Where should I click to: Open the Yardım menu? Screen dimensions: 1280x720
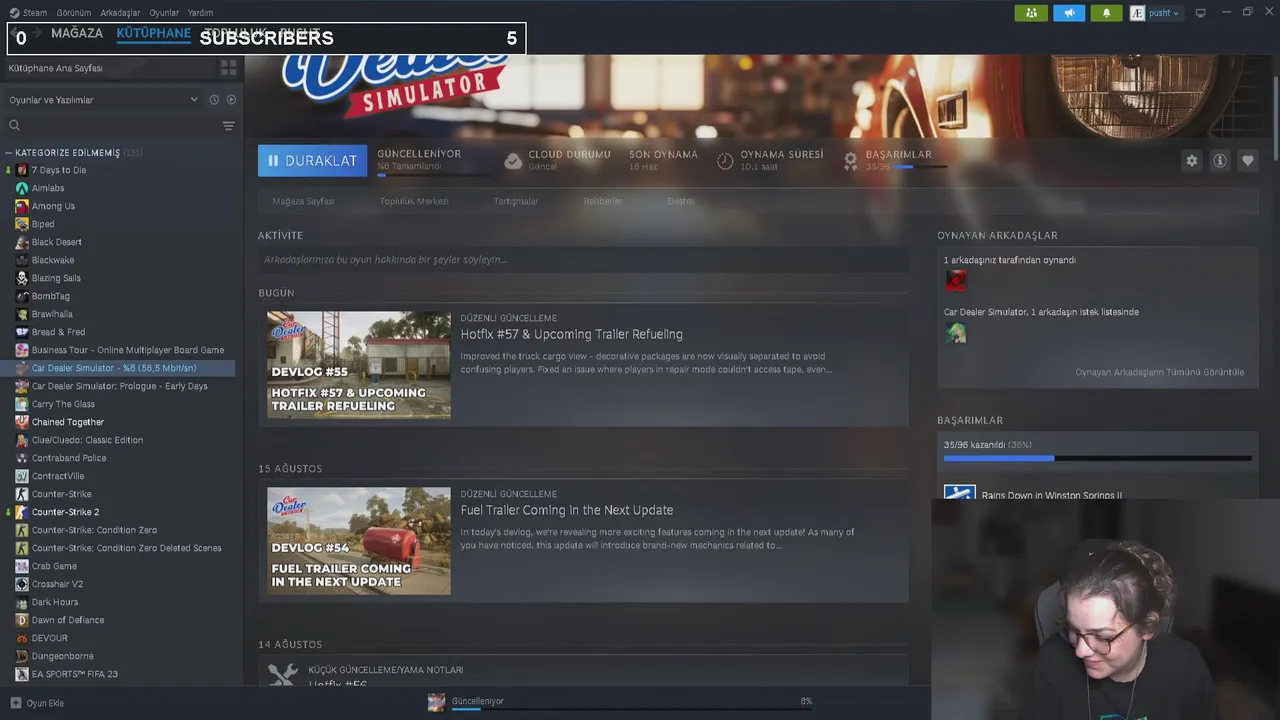click(x=200, y=13)
